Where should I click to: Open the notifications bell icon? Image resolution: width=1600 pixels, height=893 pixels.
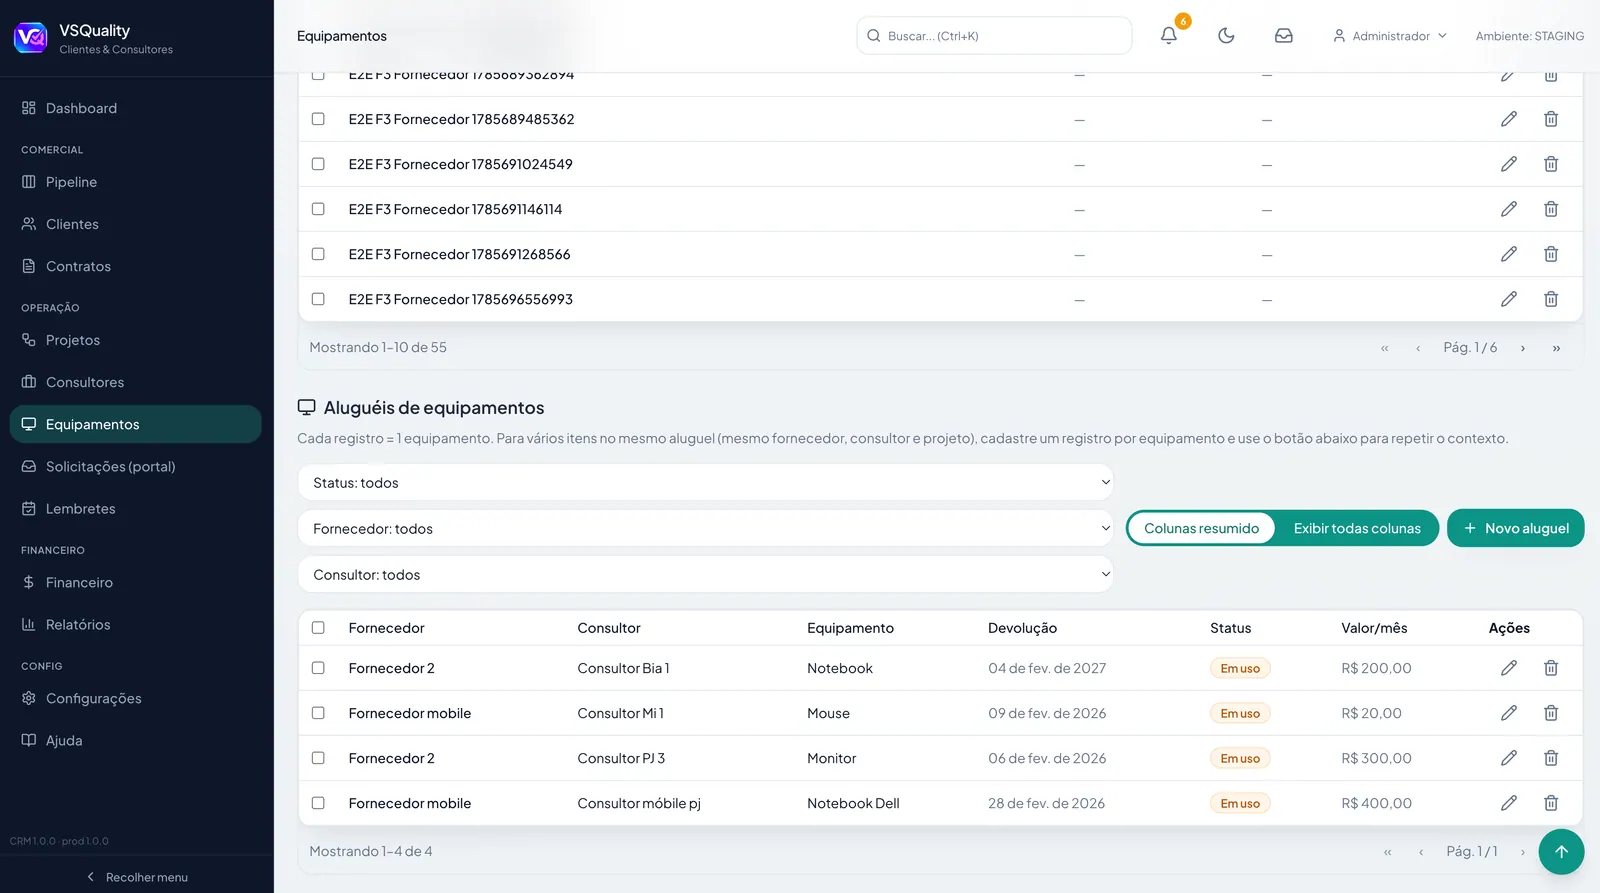coord(1168,36)
